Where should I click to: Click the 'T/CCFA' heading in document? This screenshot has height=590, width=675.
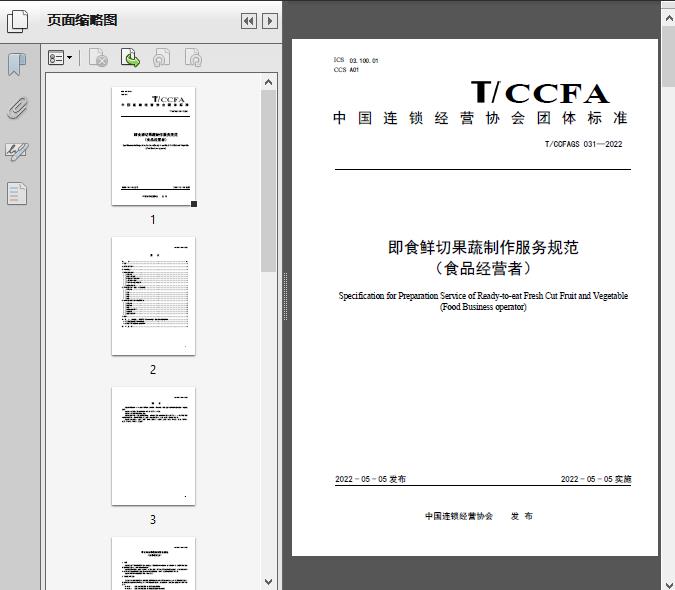pyautogui.click(x=540, y=92)
